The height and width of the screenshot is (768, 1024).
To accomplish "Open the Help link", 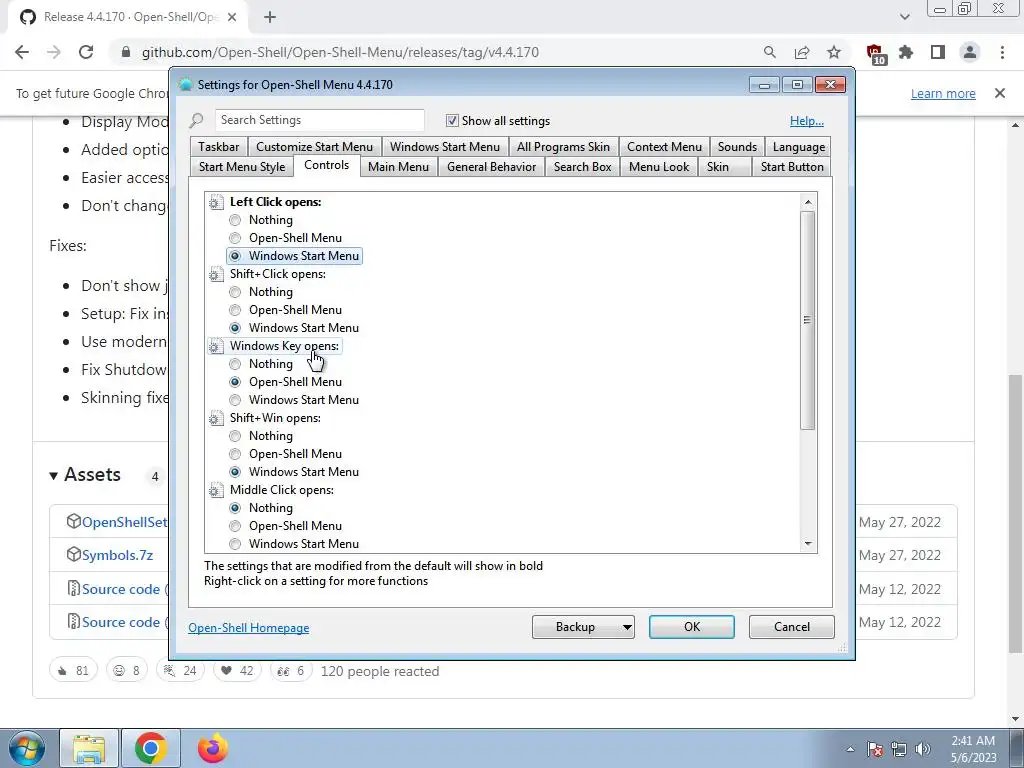I will (807, 121).
